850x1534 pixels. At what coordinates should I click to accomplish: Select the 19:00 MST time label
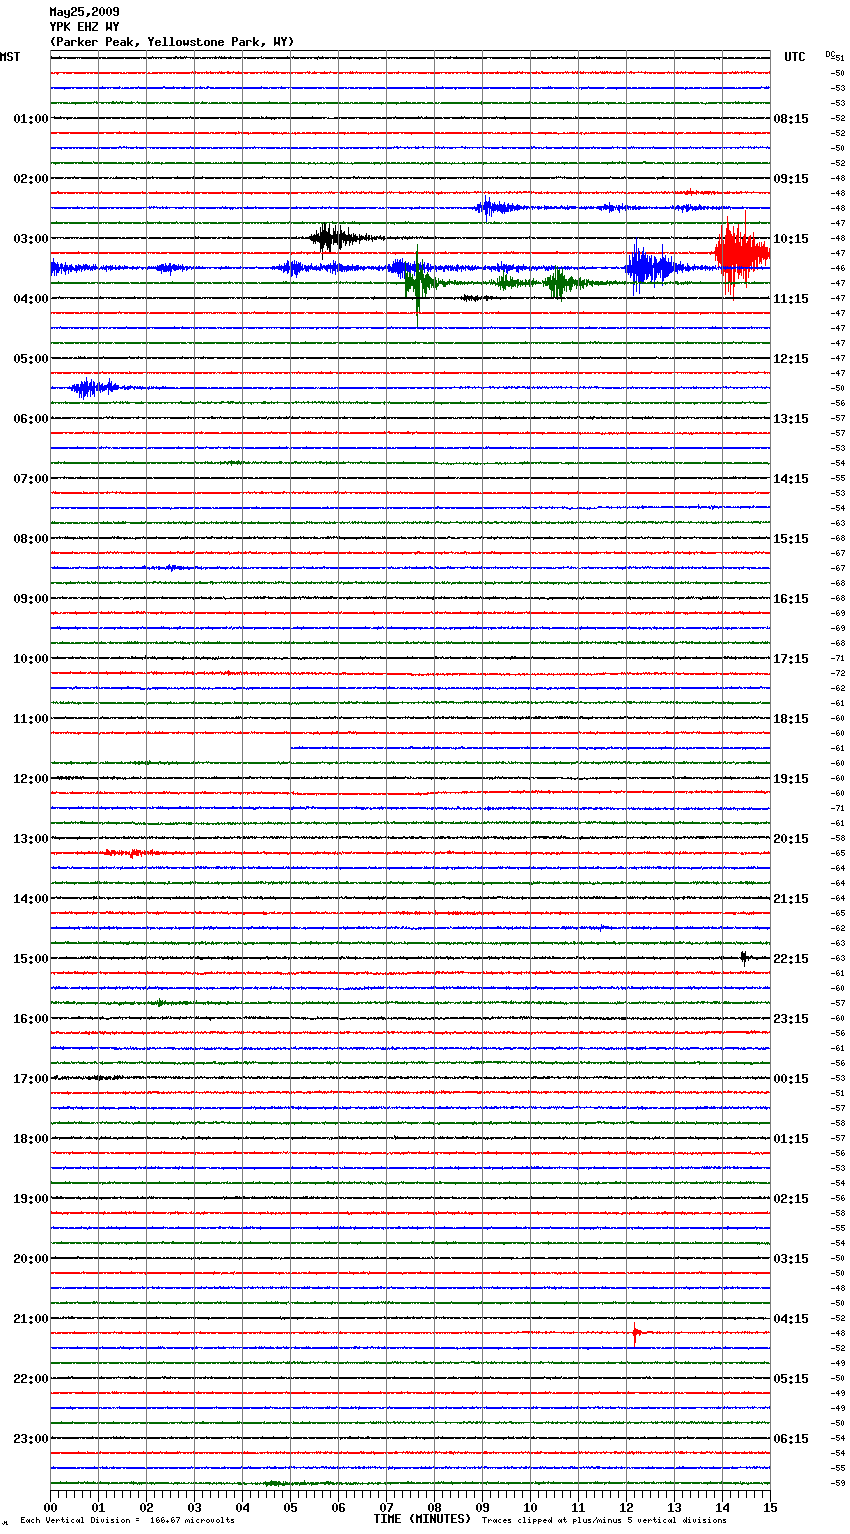30,1198
